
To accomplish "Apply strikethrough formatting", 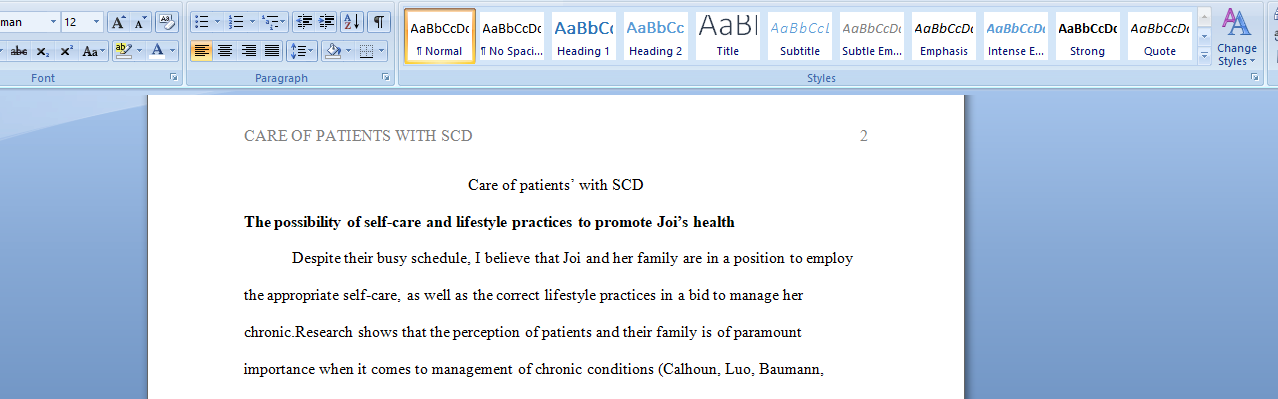I will [x=18, y=51].
